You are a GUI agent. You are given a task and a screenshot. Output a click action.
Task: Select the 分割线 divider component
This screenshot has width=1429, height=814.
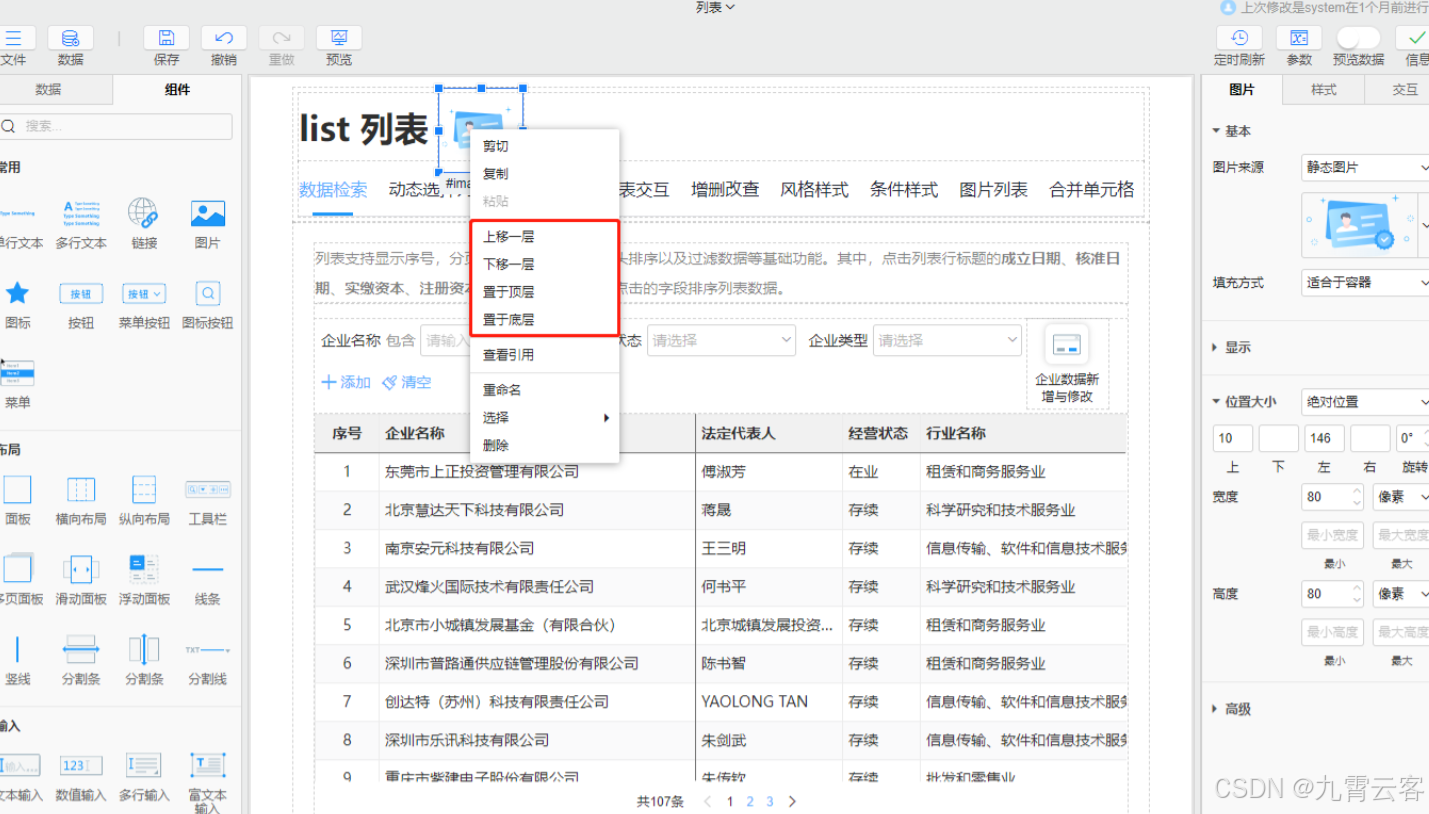(x=207, y=660)
